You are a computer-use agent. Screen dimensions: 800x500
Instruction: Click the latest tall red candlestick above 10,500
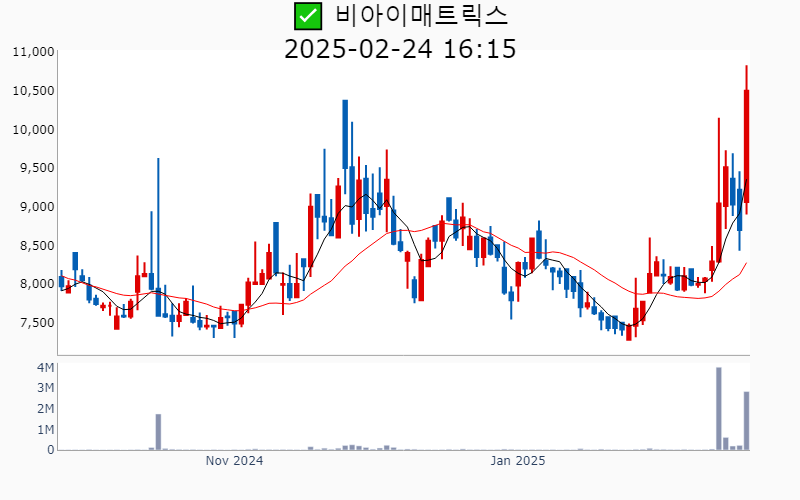(746, 140)
